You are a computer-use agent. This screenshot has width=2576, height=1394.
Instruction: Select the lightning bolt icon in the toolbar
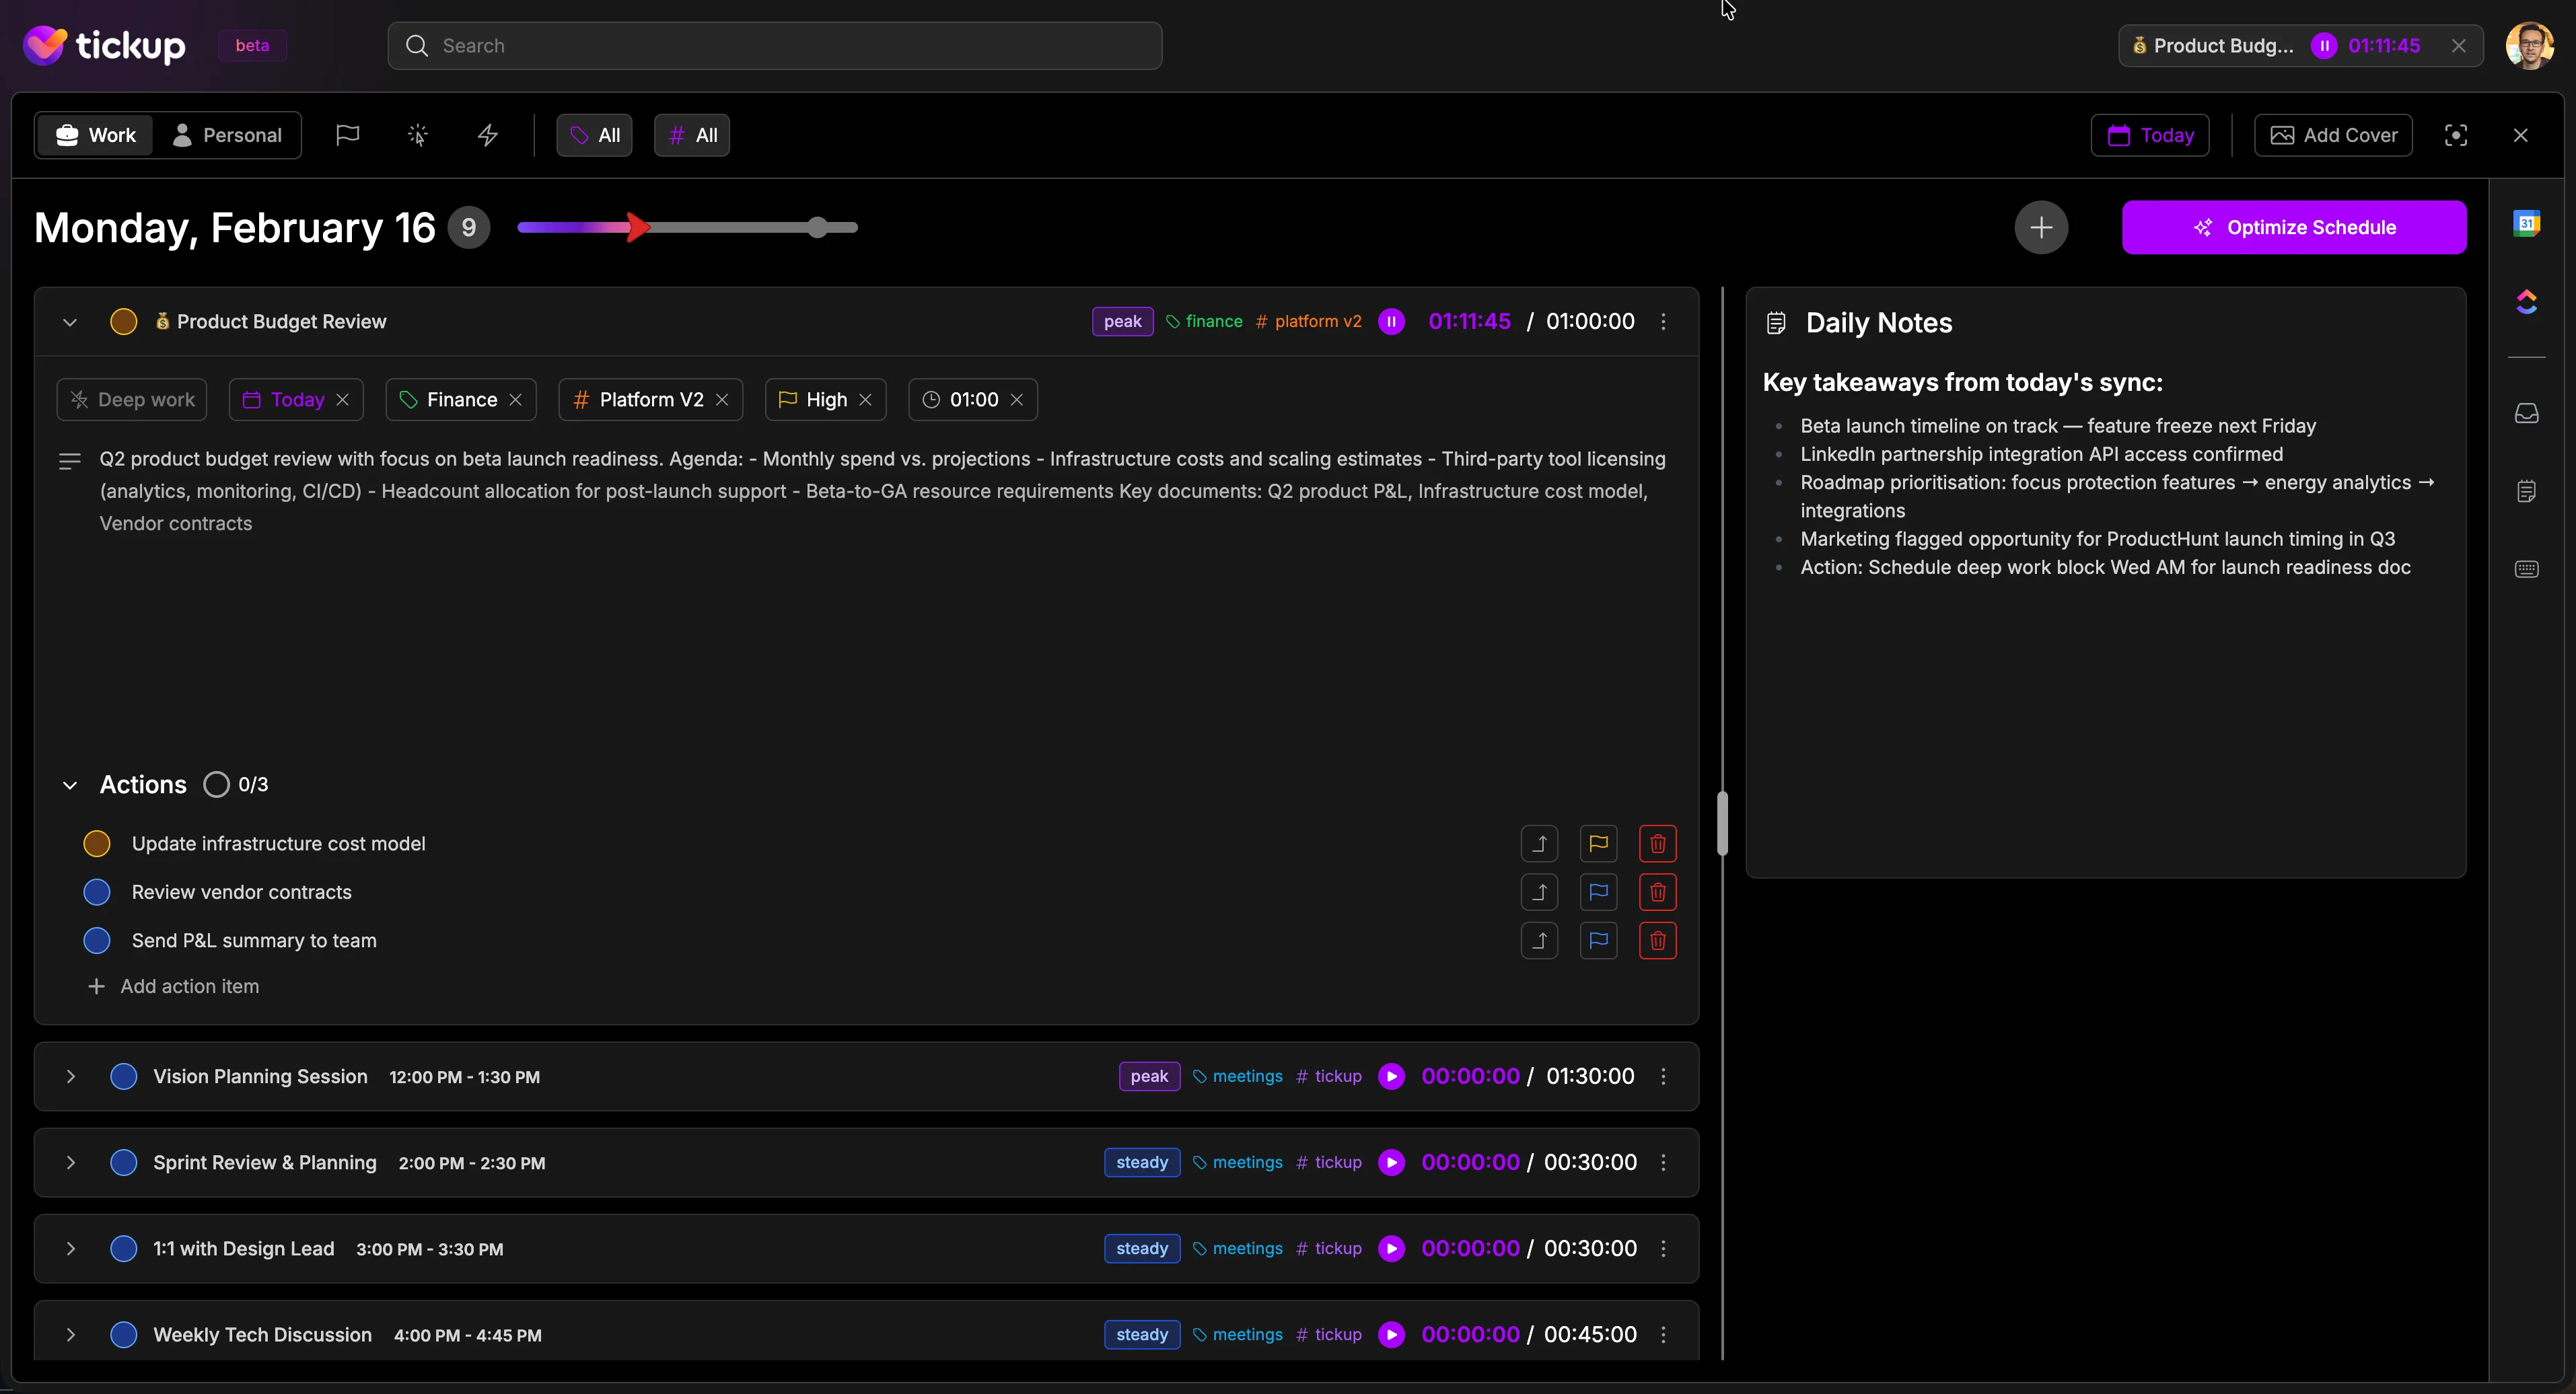tap(487, 135)
